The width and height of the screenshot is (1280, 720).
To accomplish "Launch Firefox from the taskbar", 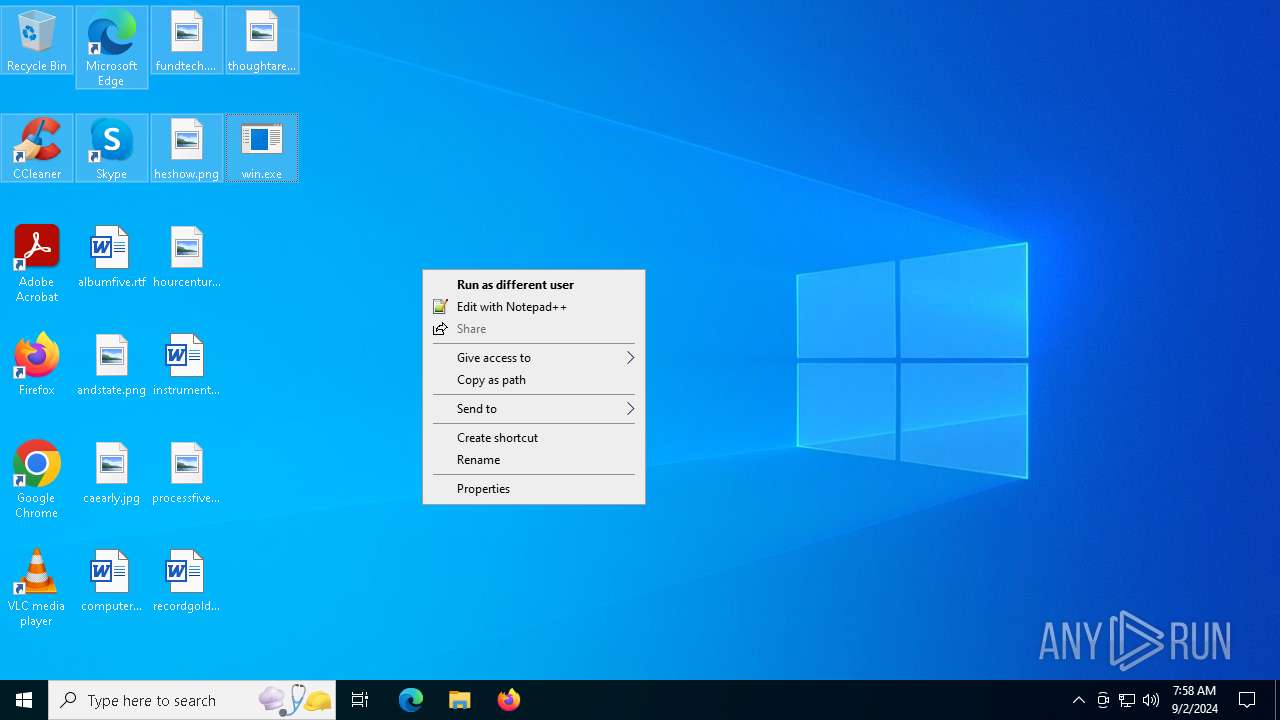I will click(509, 700).
